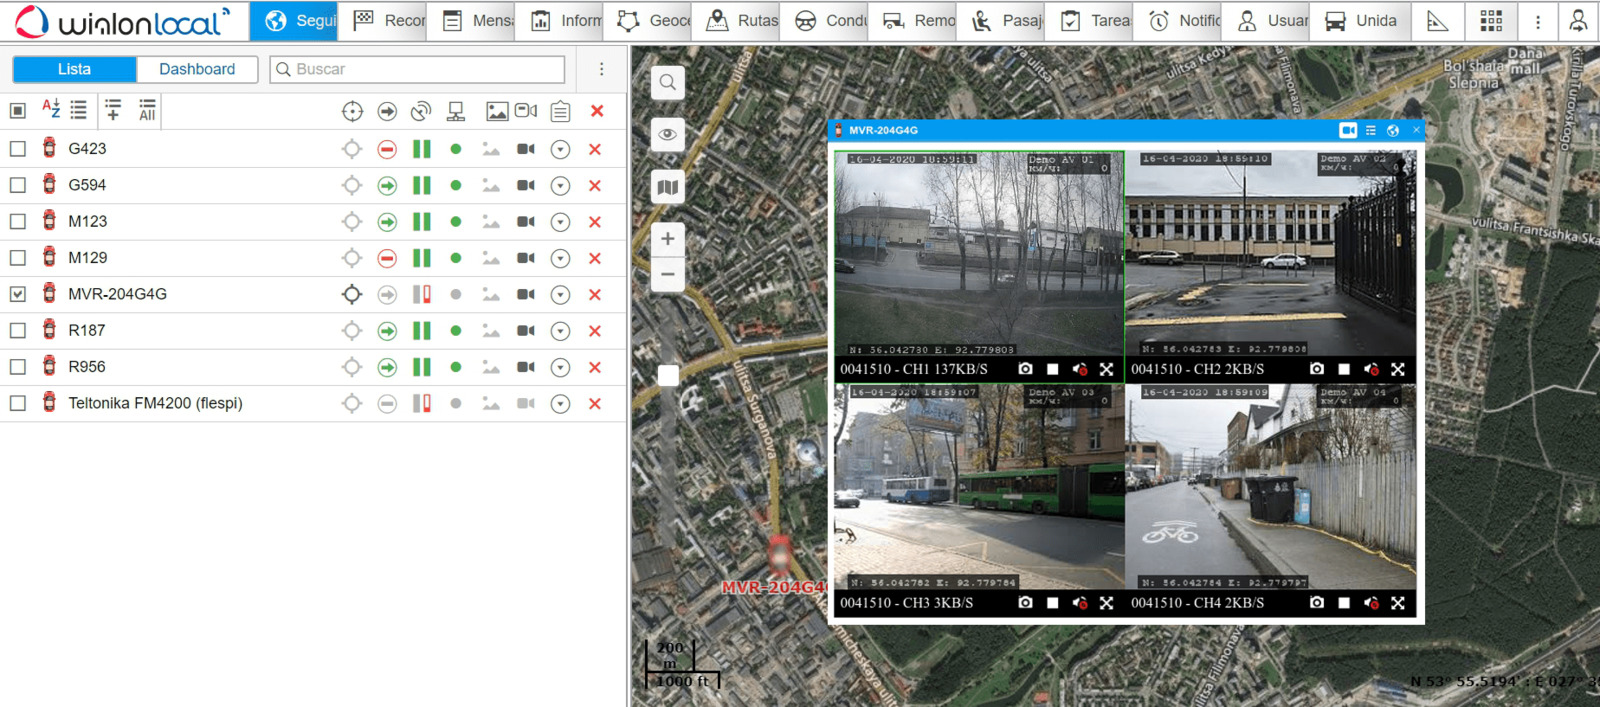Click the video camera icon for G423
The width and height of the screenshot is (1600, 707).
pos(525,149)
